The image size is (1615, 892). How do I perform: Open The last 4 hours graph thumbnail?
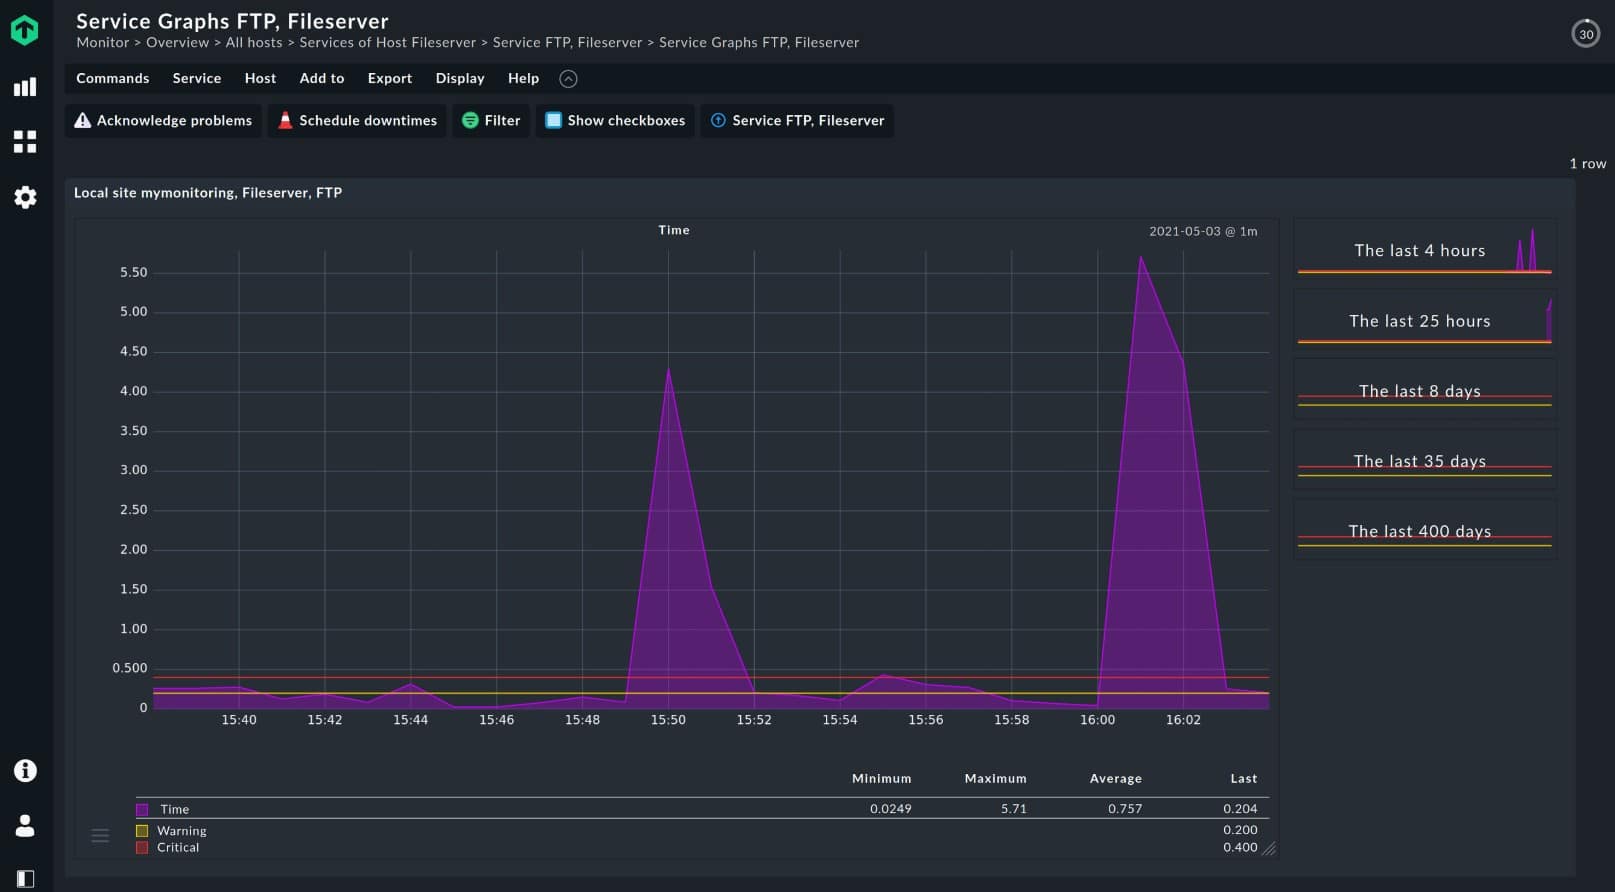(x=1425, y=250)
